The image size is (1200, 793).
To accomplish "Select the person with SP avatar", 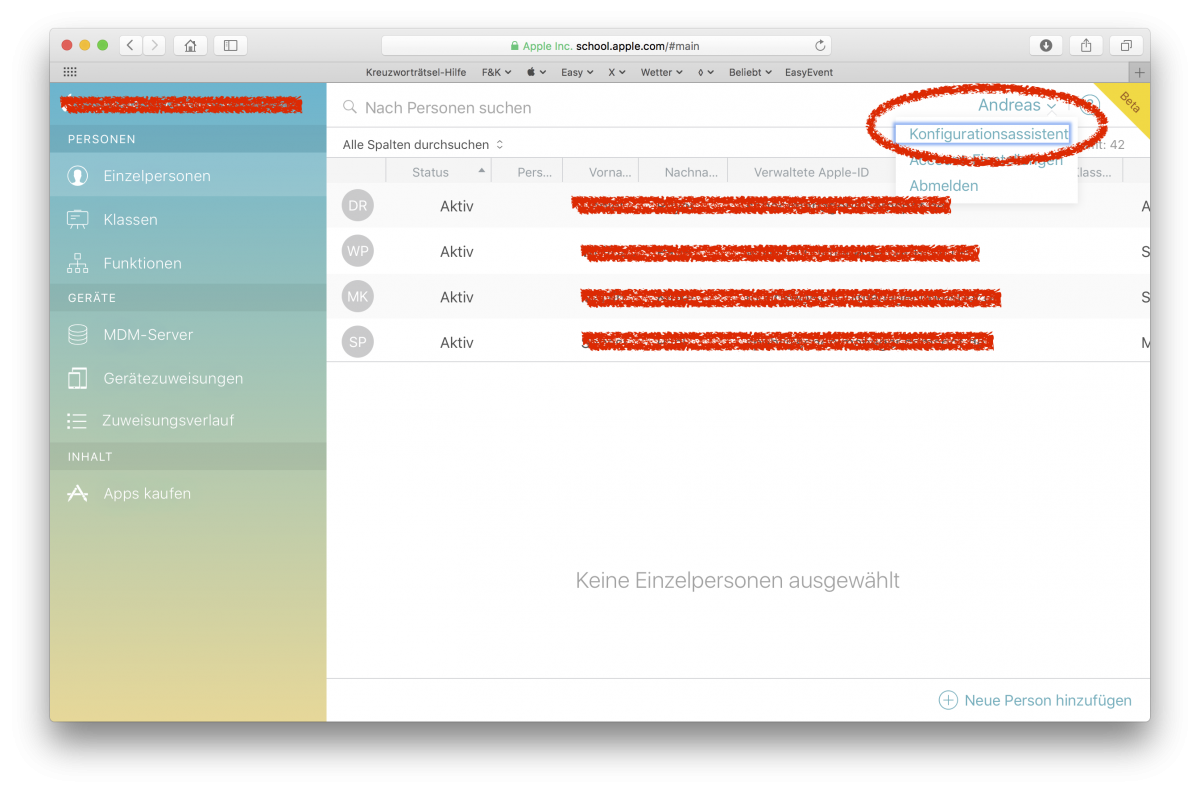I will pos(357,342).
